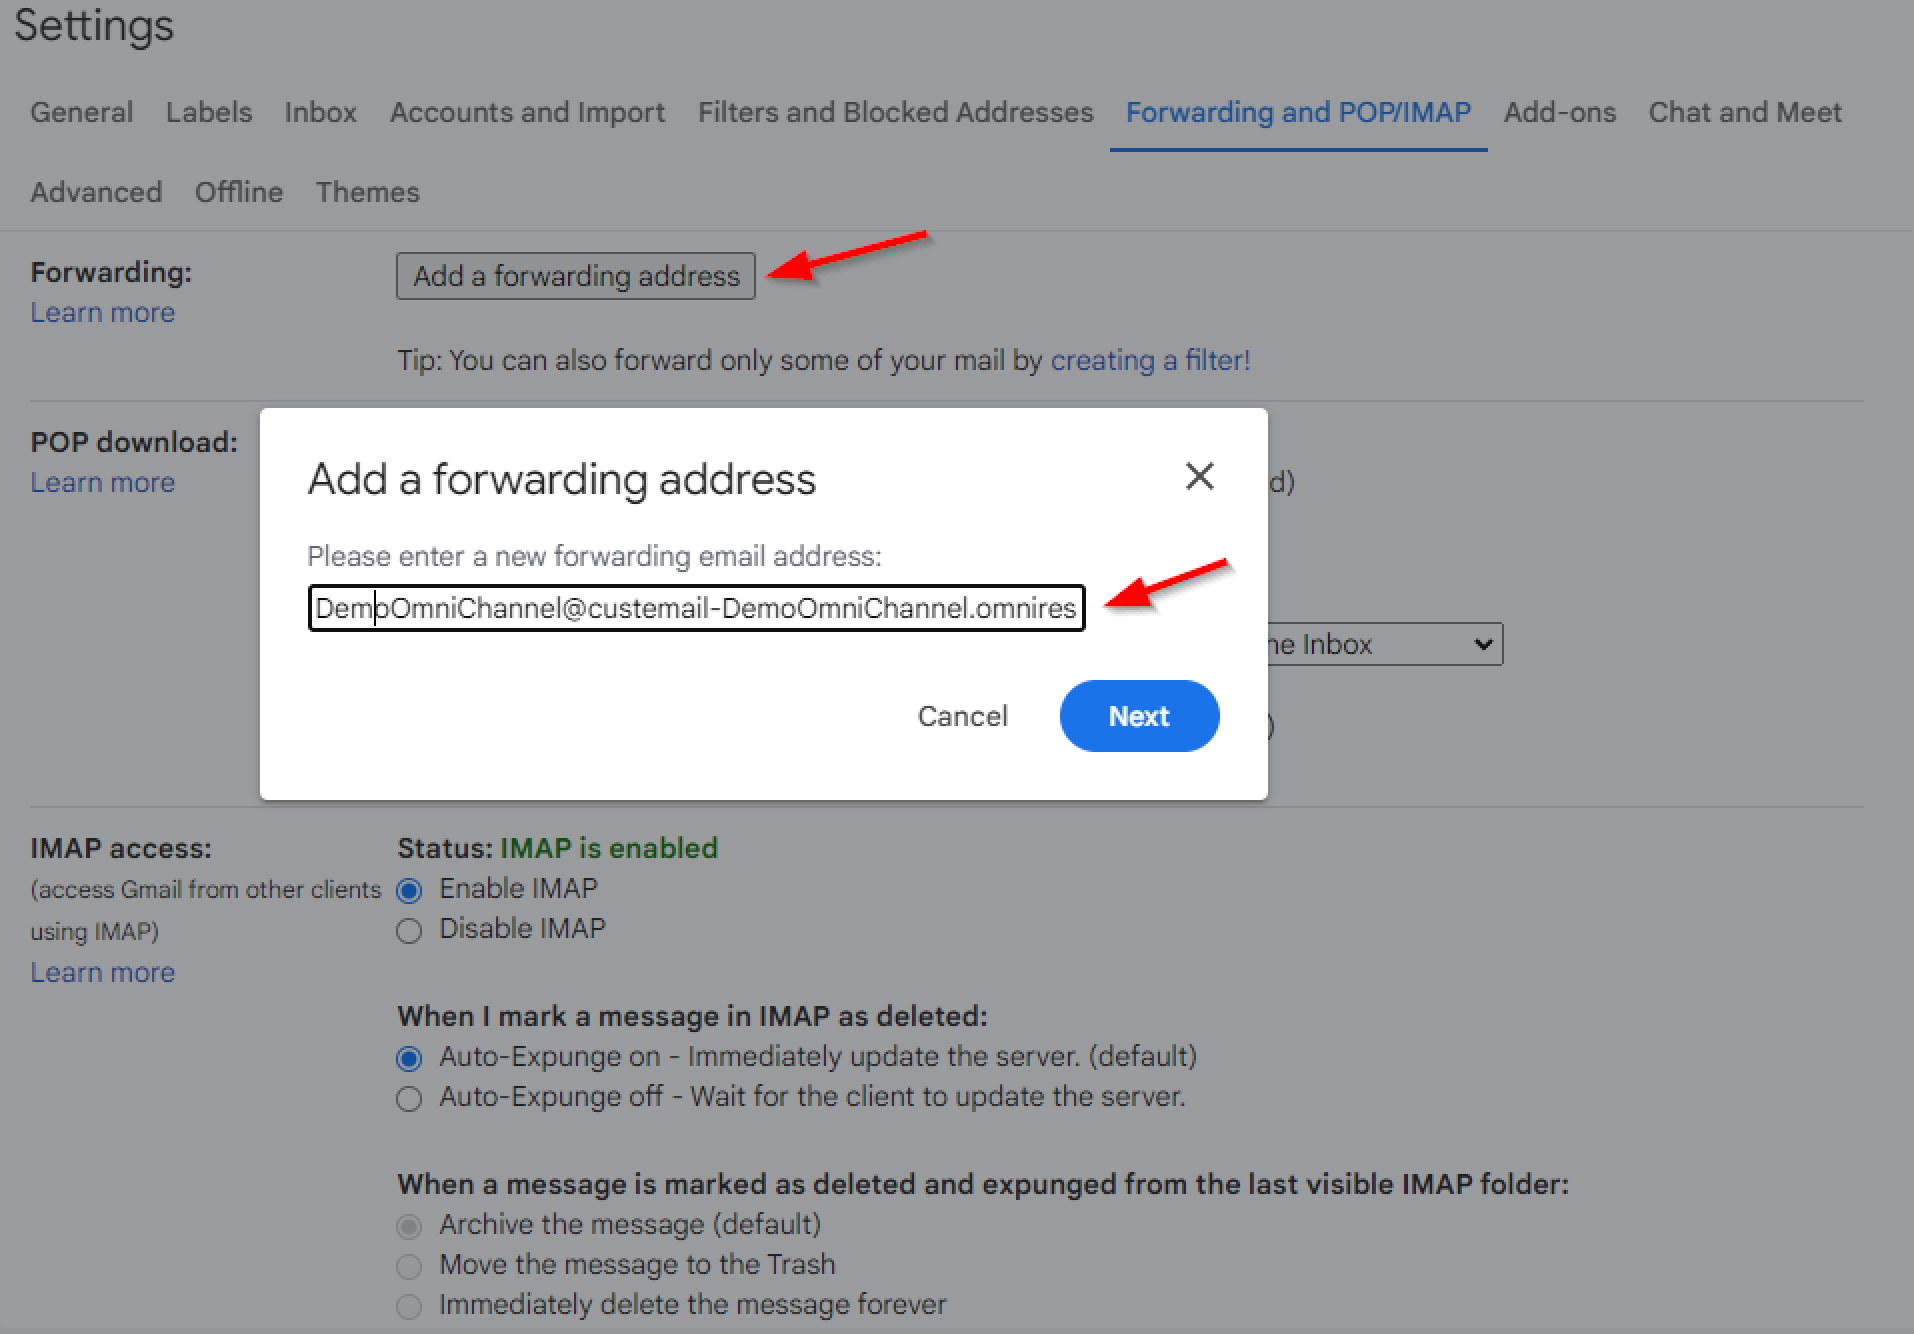Switch to the Inbox settings tab
1914x1334 pixels.
point(320,112)
